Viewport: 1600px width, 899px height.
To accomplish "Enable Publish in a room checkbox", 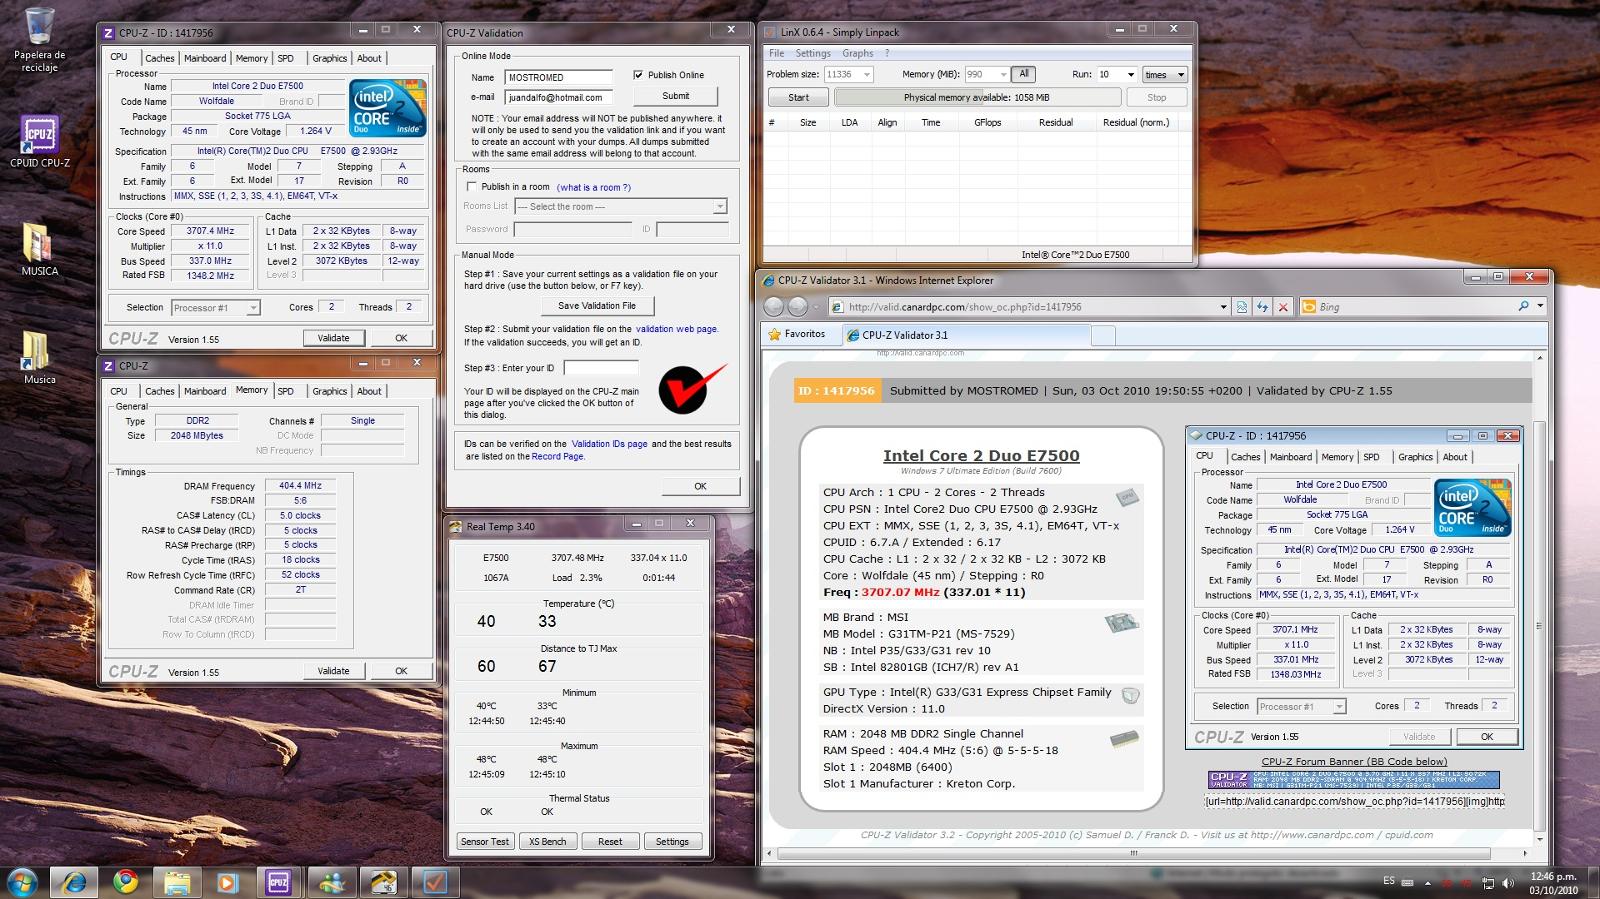I will click(x=472, y=187).
